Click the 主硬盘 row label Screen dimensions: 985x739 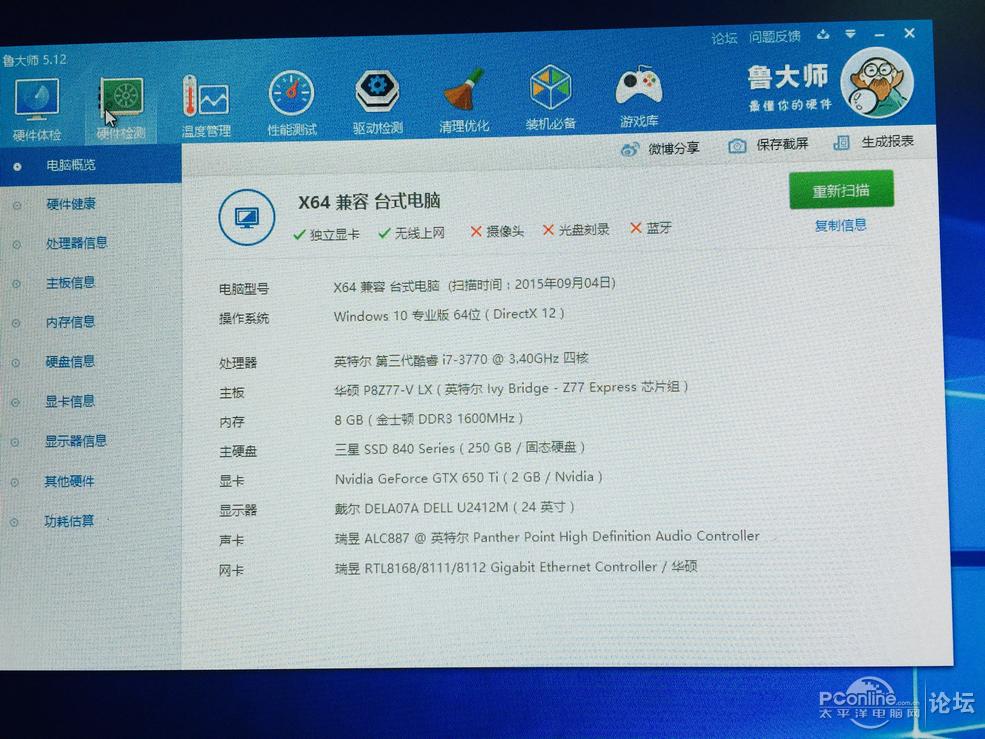(238, 451)
